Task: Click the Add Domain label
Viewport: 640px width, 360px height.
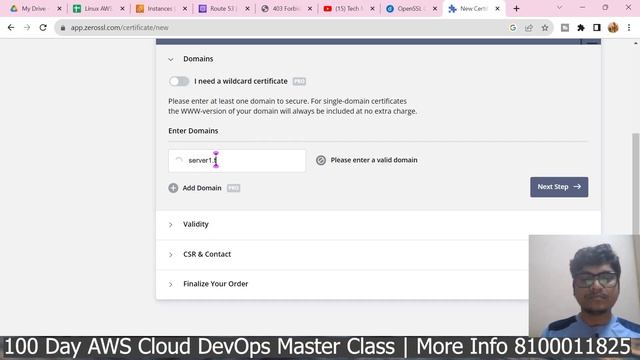Action: 202,188
